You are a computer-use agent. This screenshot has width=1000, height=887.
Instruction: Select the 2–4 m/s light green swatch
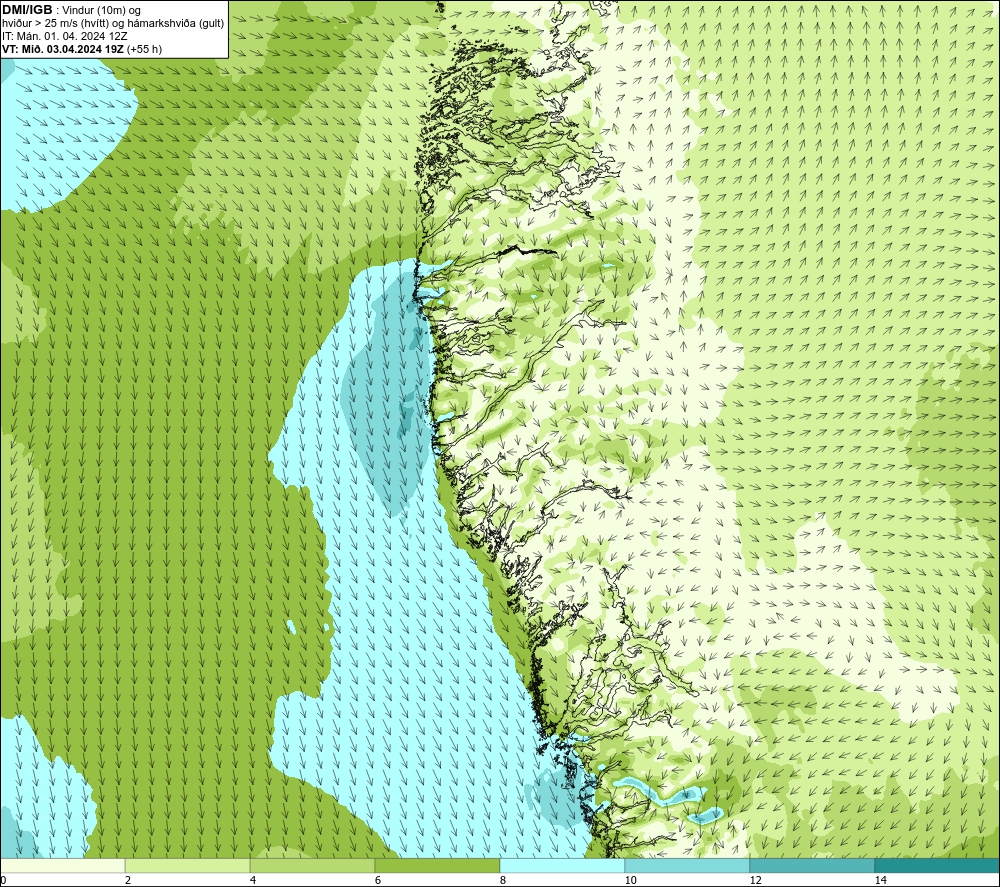(188, 865)
